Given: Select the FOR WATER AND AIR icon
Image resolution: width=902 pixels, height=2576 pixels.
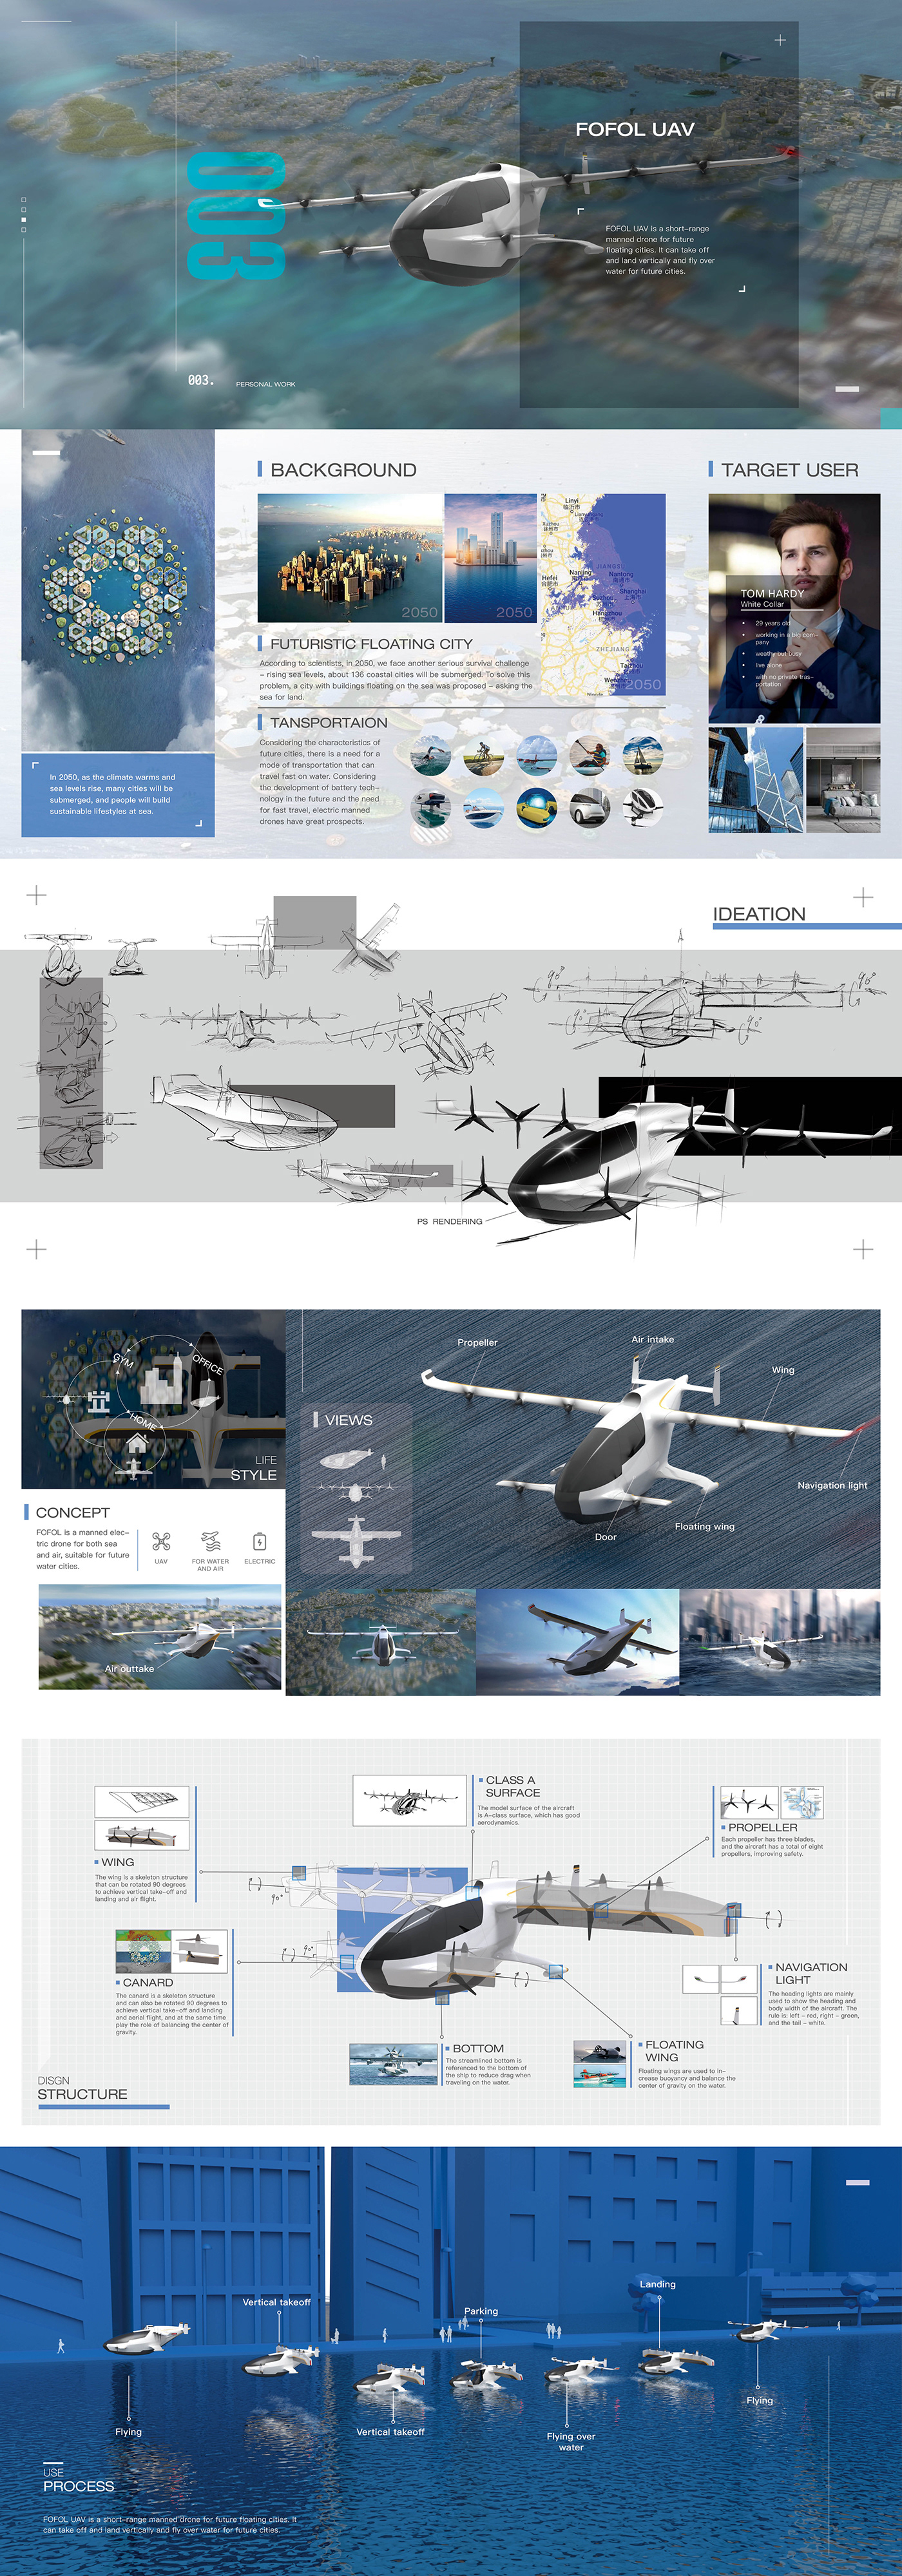Looking at the screenshot, I should click(x=210, y=1541).
